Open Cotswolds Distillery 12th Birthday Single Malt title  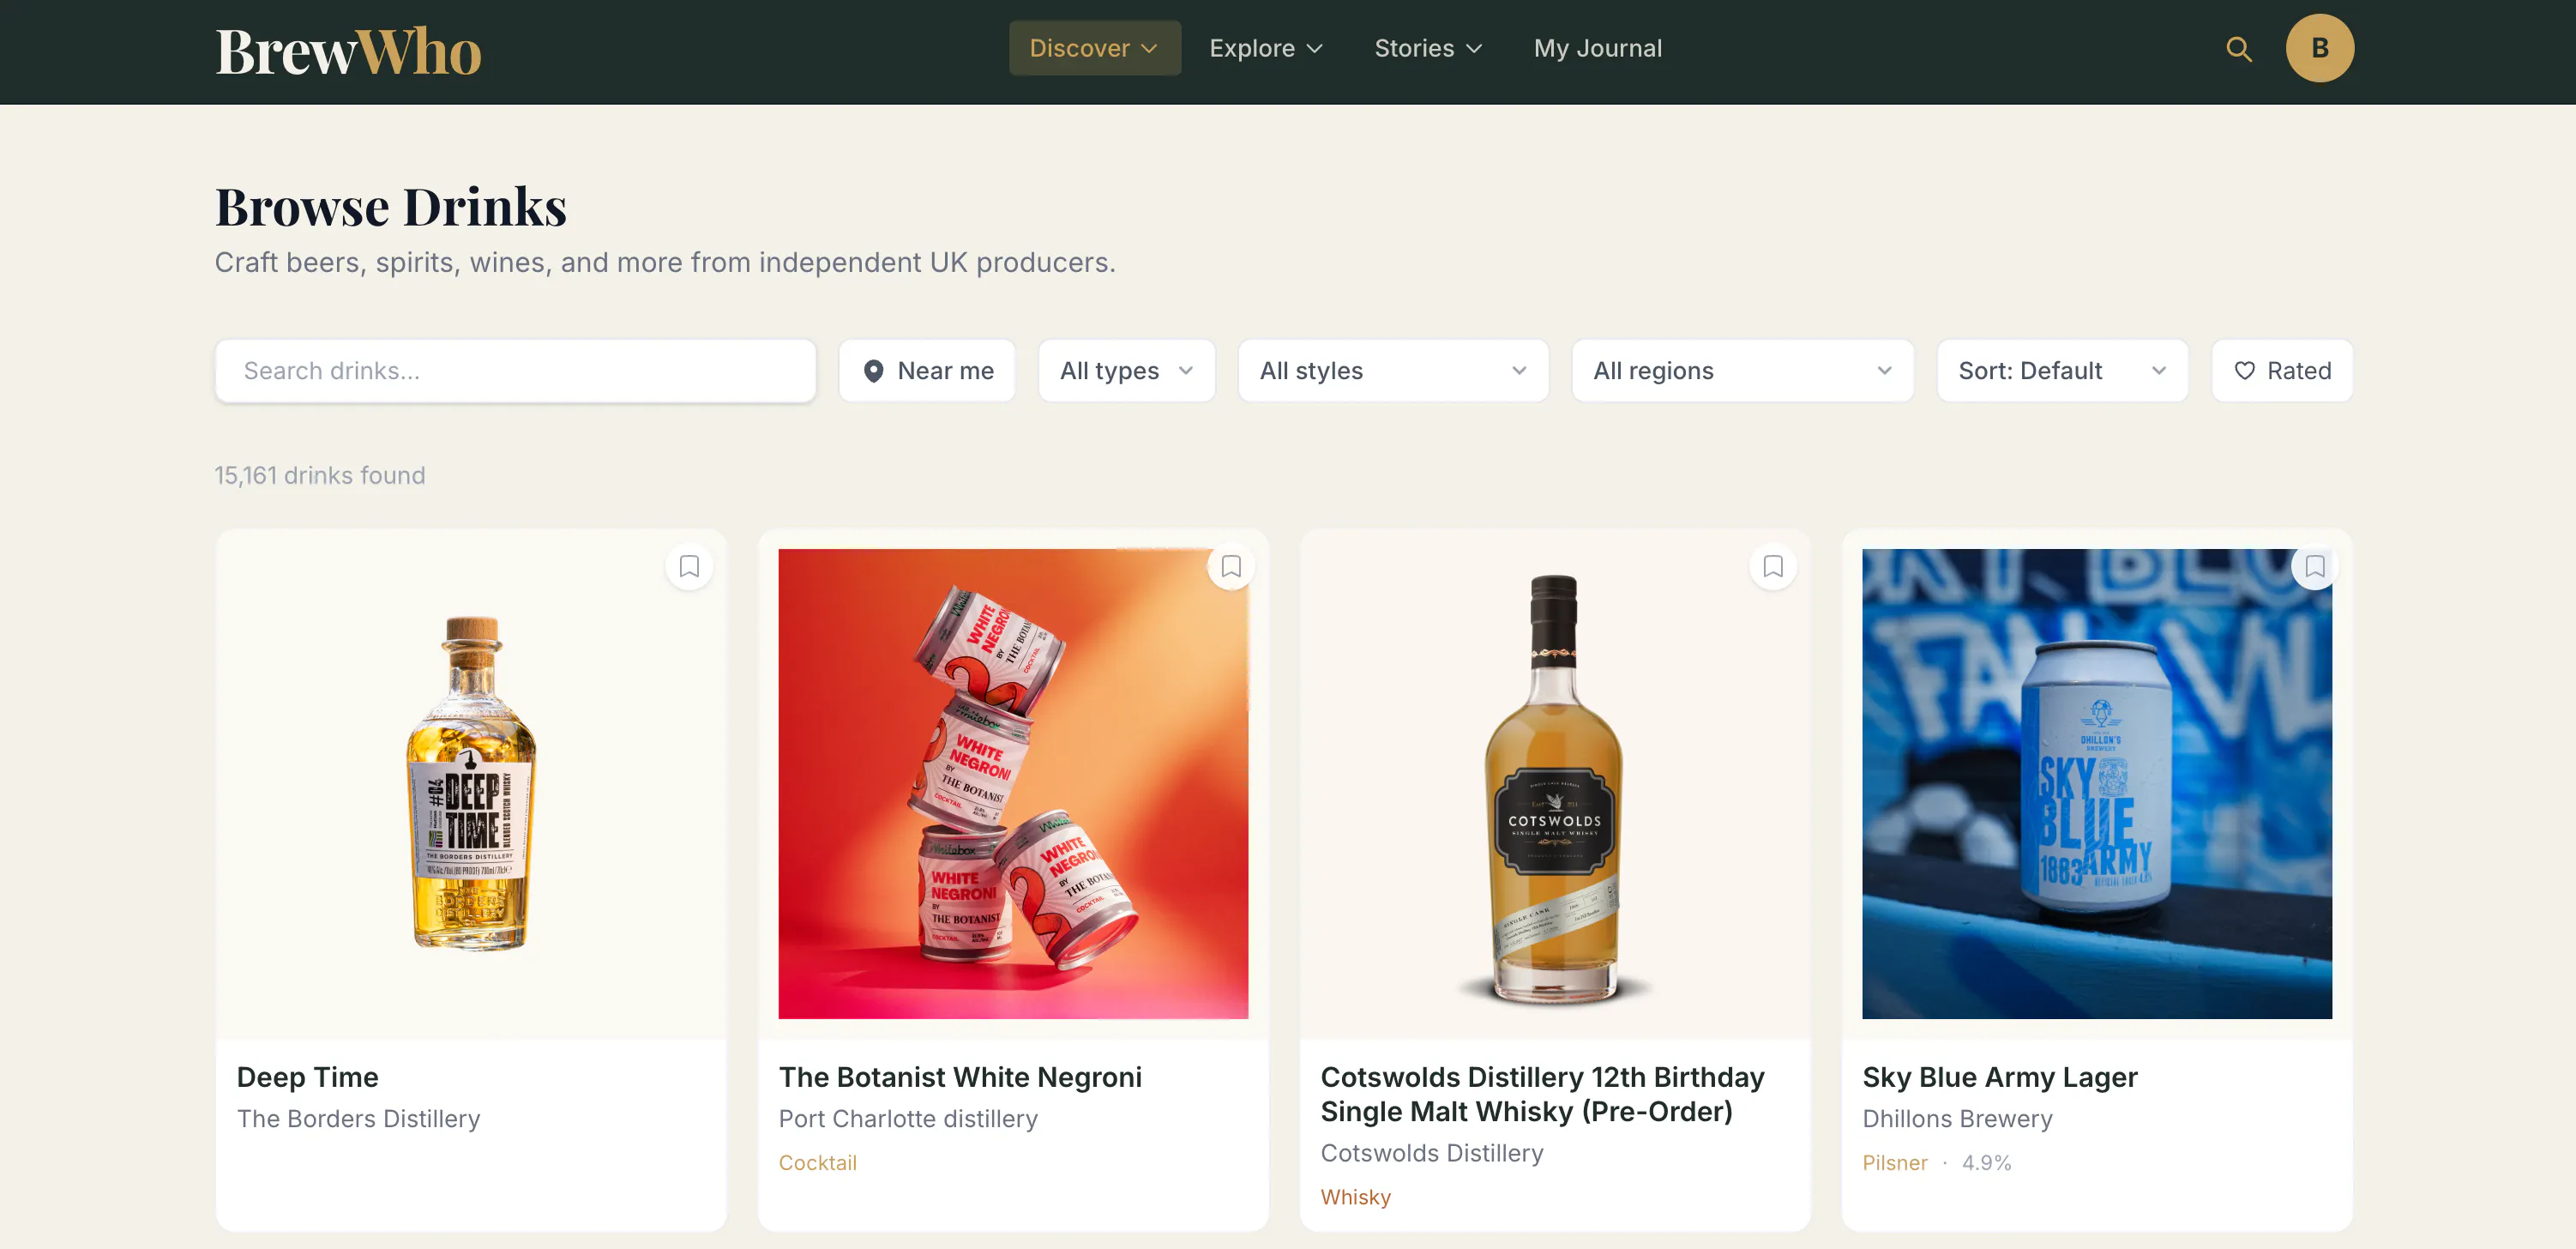pyautogui.click(x=1542, y=1094)
